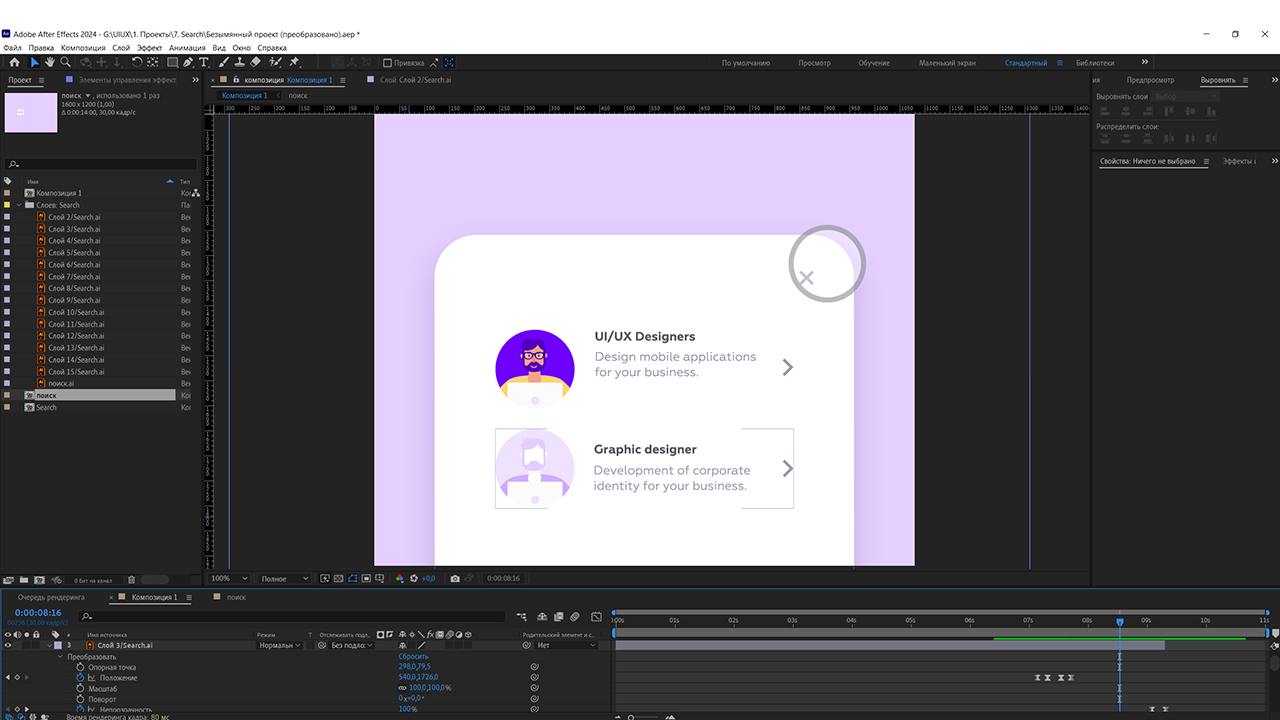Open the Файл menu
This screenshot has height=720, width=1280.
coord(12,48)
